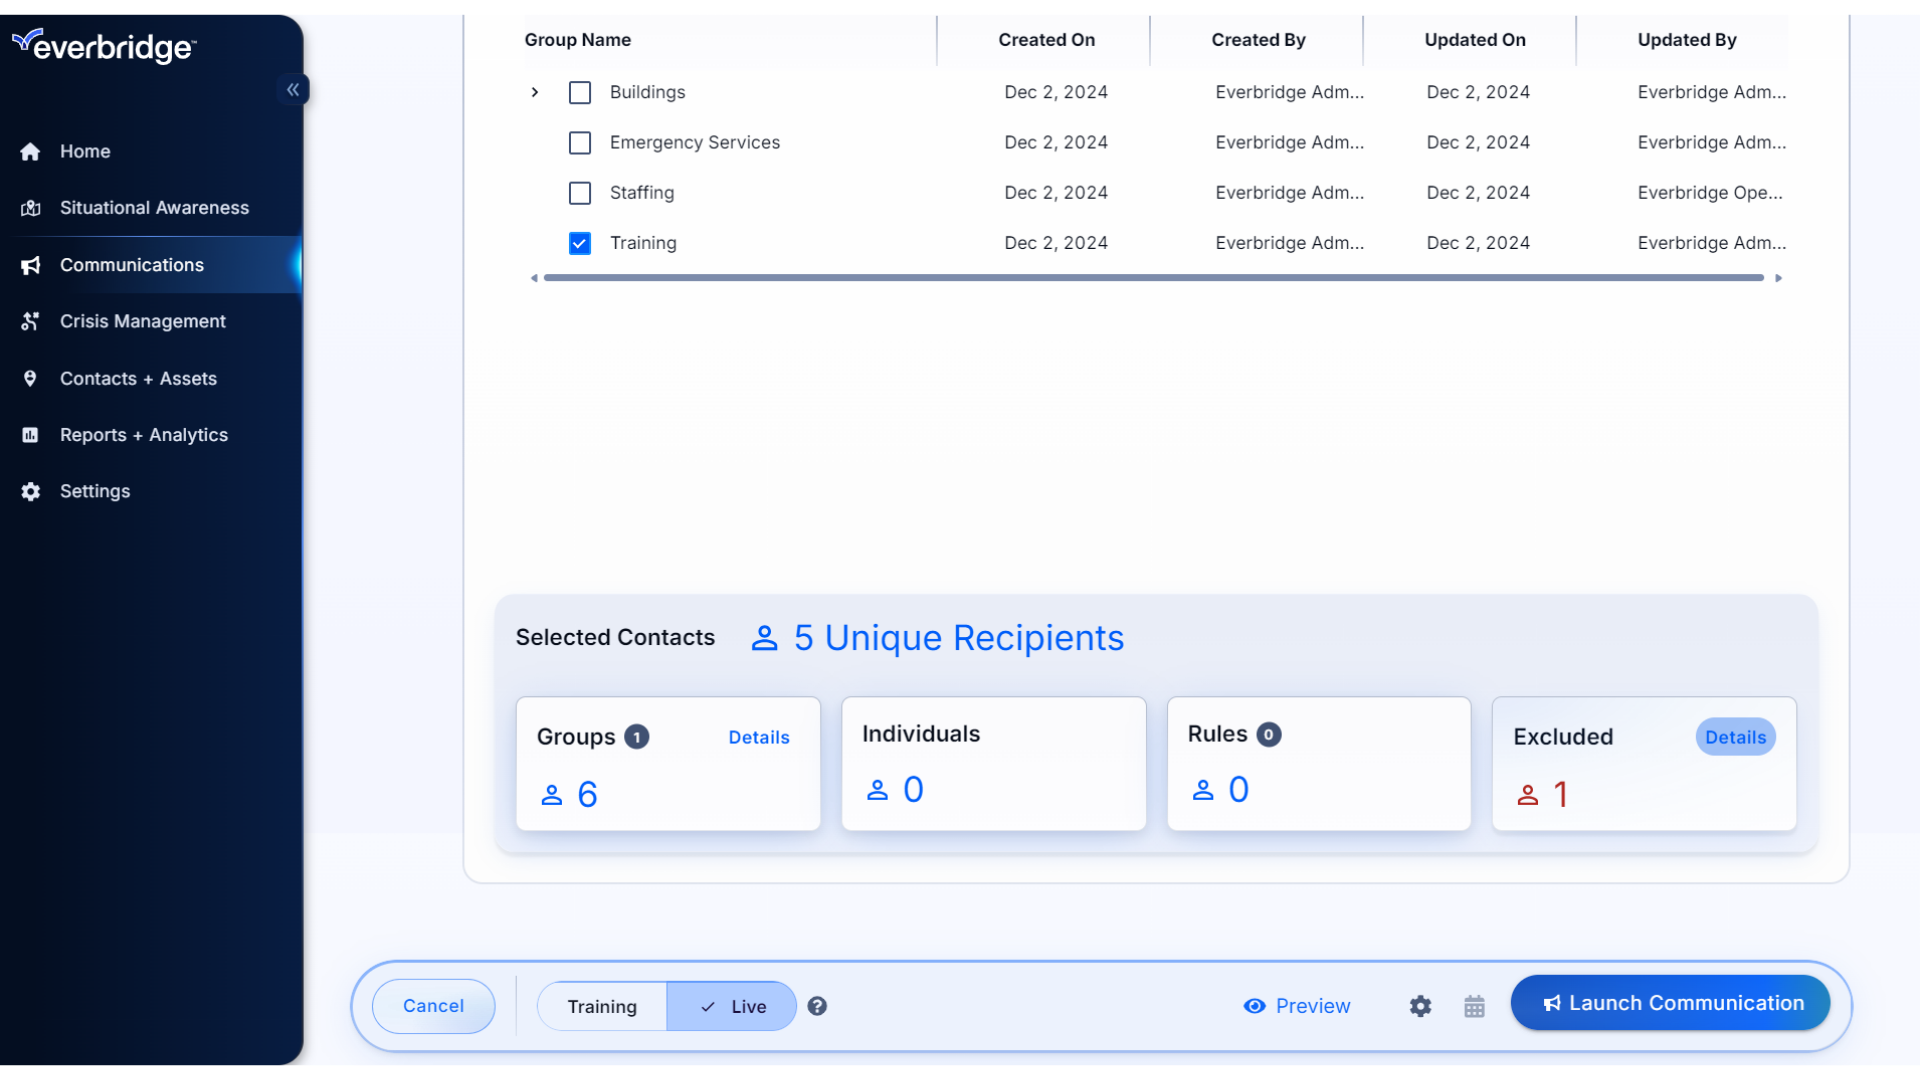This screenshot has height=1080, width=1920.
Task: Click the Situational Awareness map icon
Action: coord(30,208)
